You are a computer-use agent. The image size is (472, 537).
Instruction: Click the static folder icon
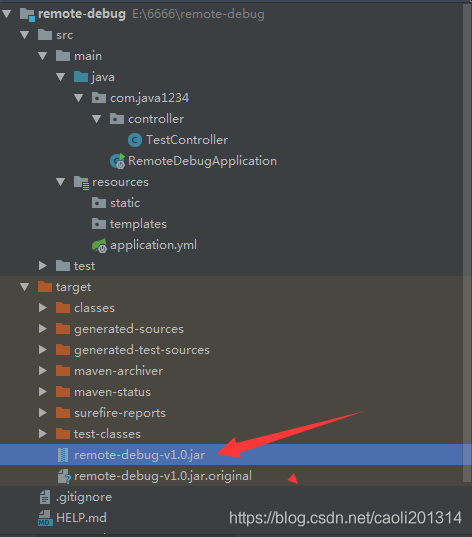pos(99,203)
